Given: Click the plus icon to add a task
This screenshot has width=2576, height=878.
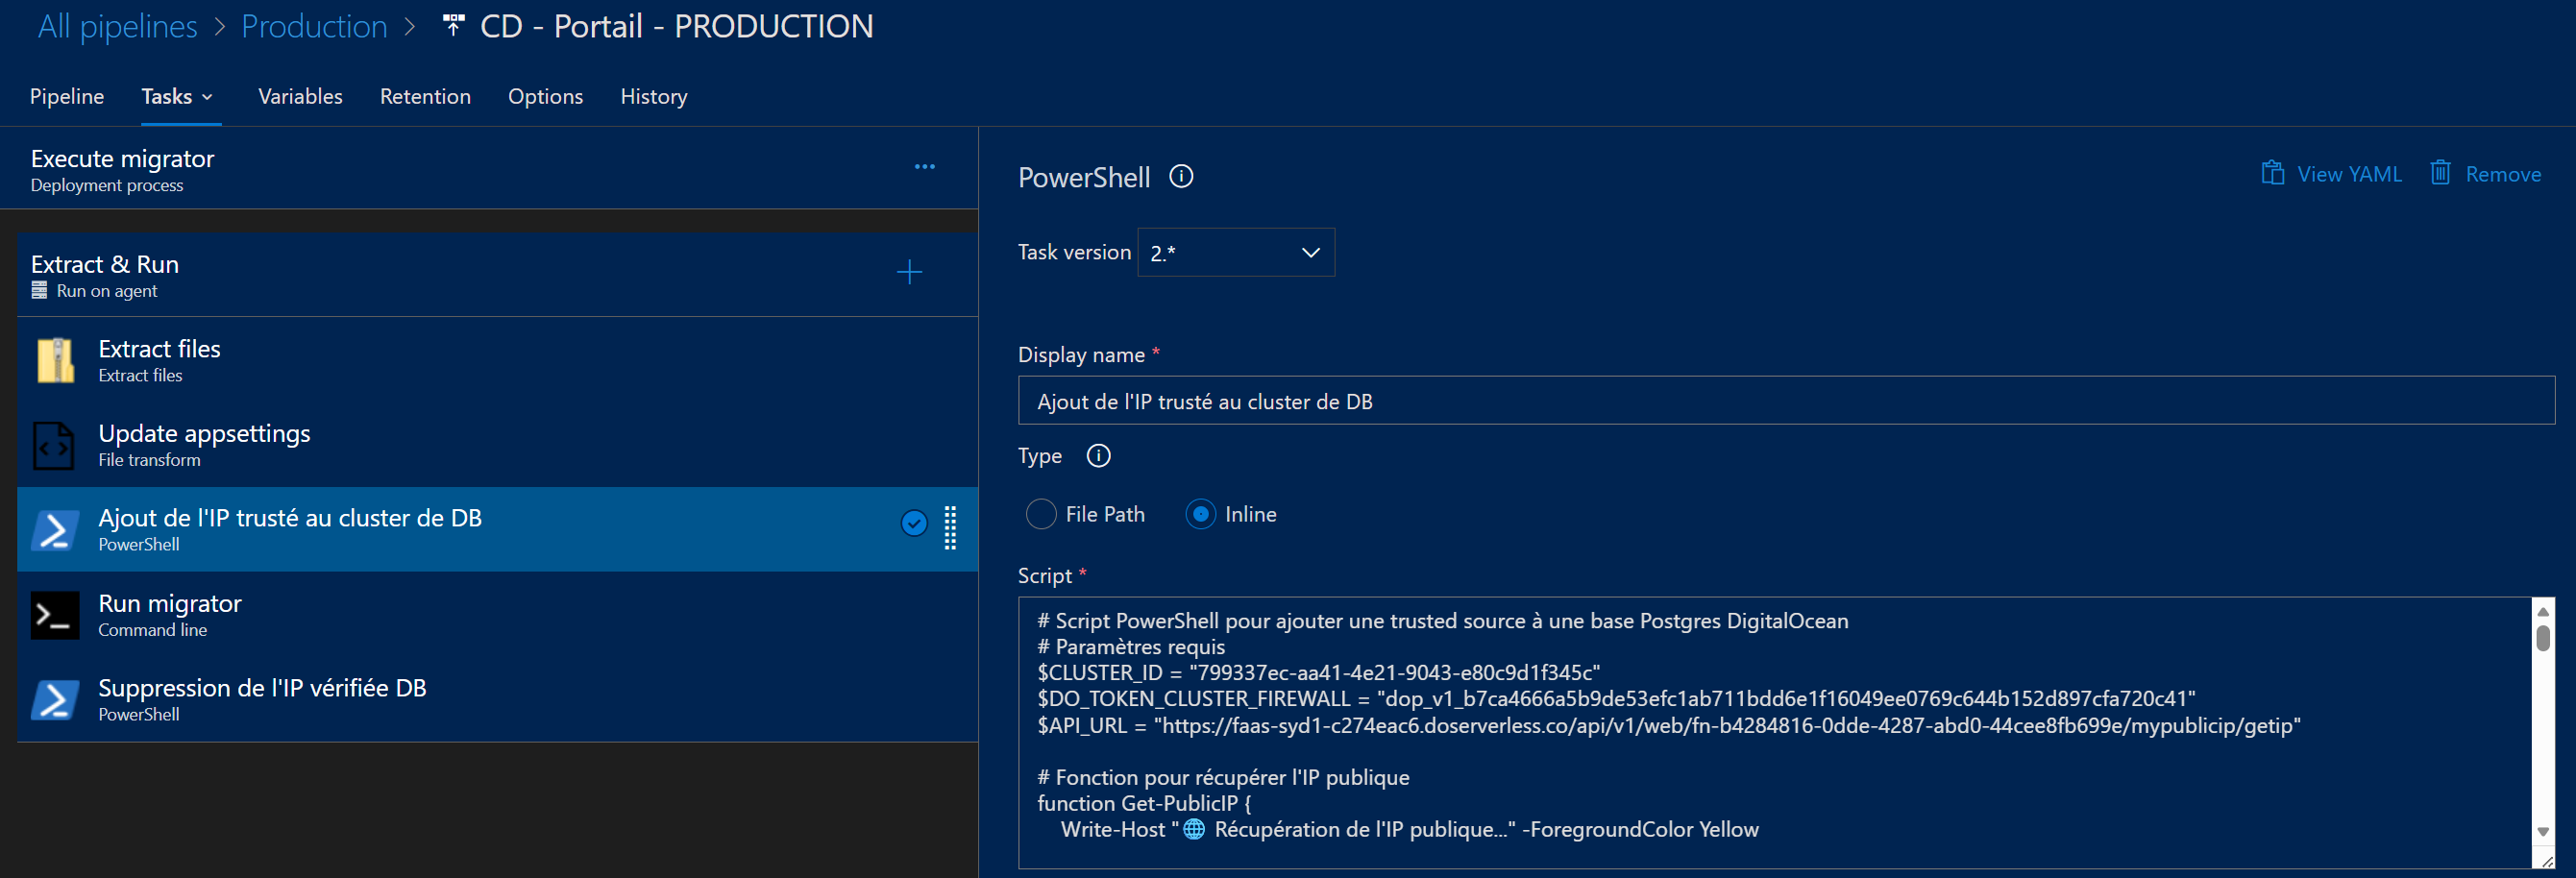Looking at the screenshot, I should click(909, 272).
